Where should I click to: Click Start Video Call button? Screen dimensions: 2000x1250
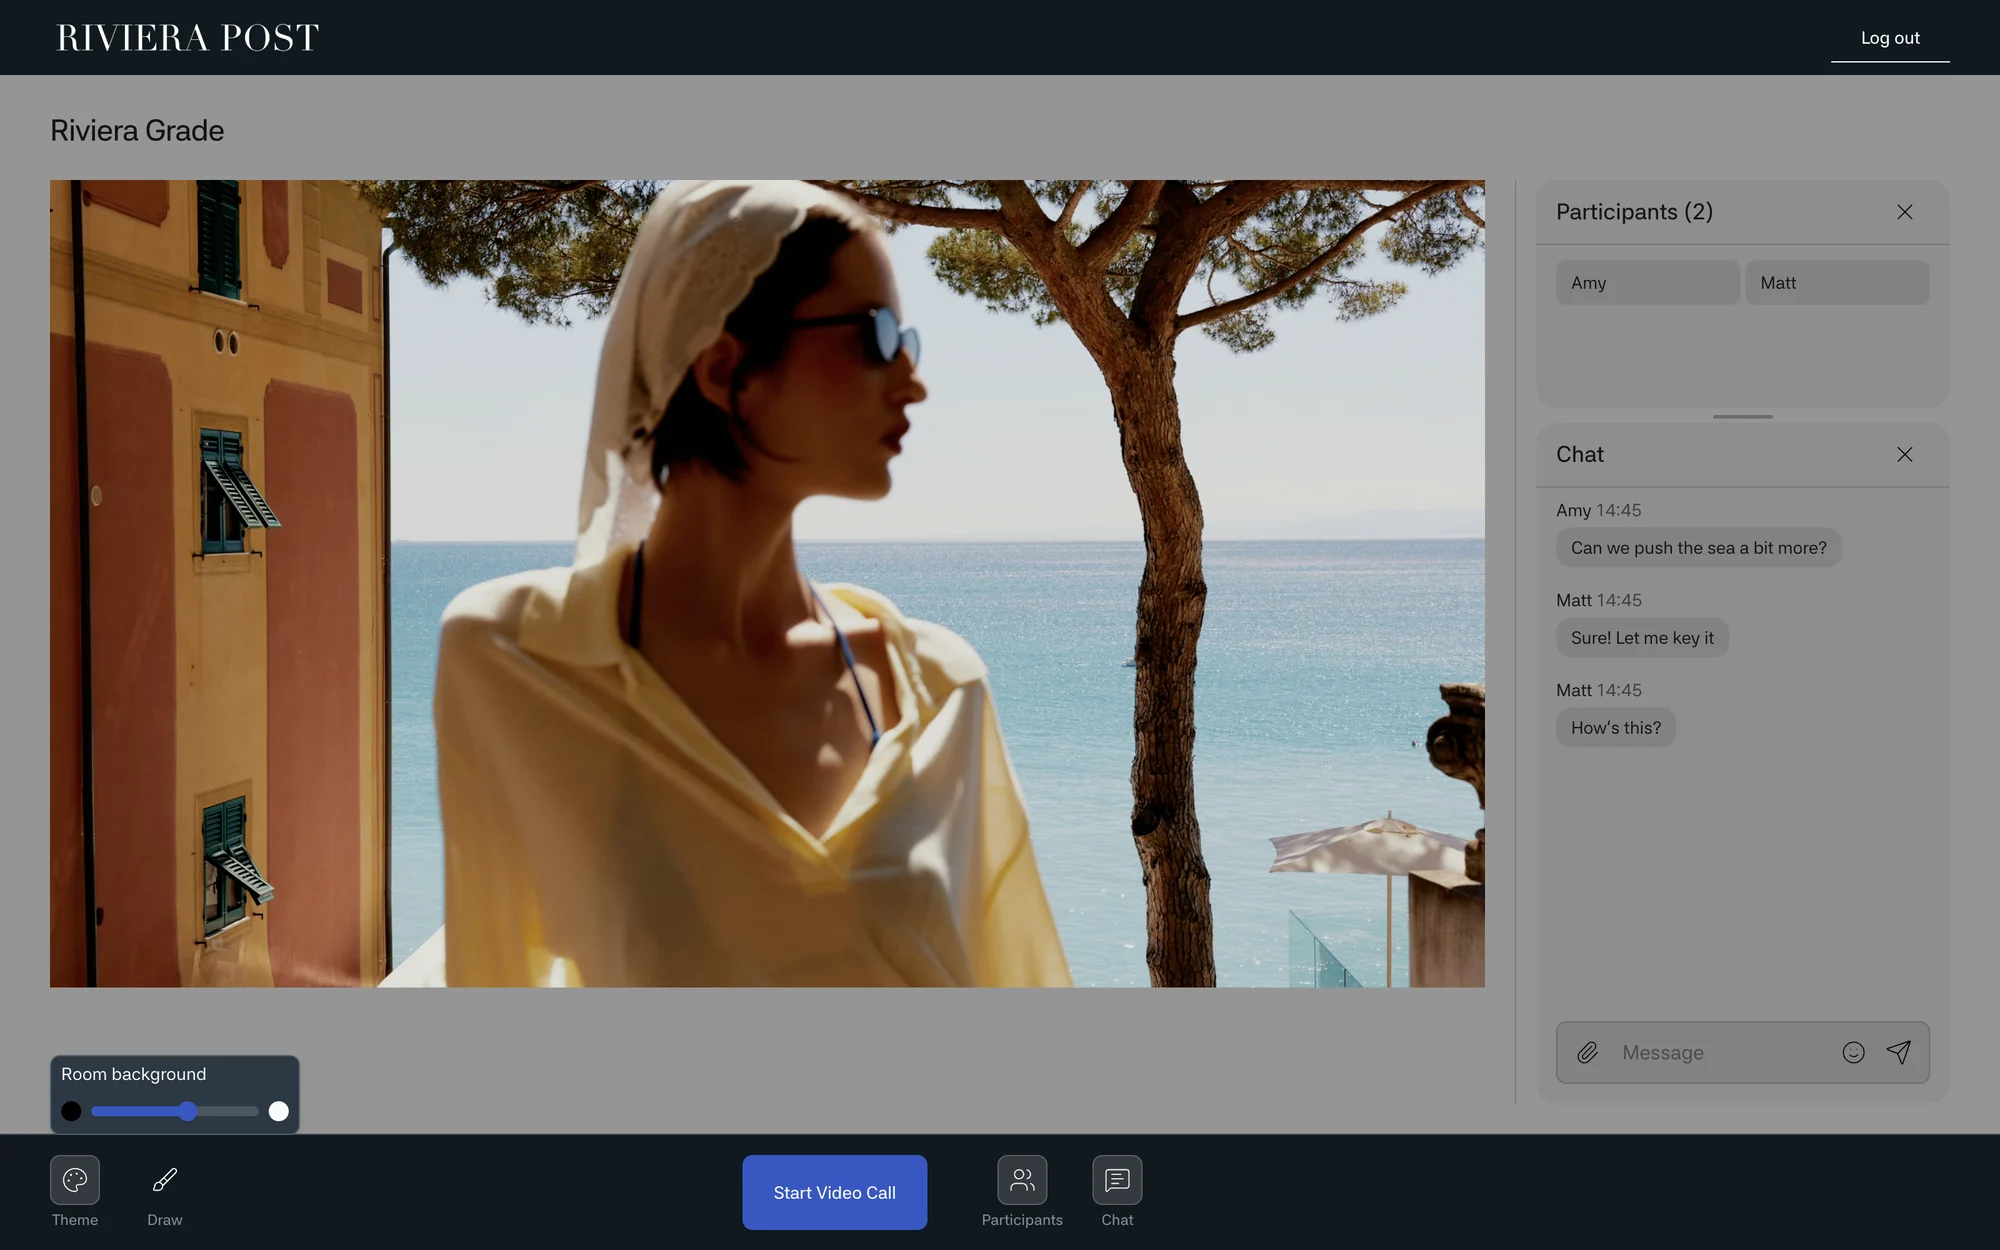tap(835, 1192)
